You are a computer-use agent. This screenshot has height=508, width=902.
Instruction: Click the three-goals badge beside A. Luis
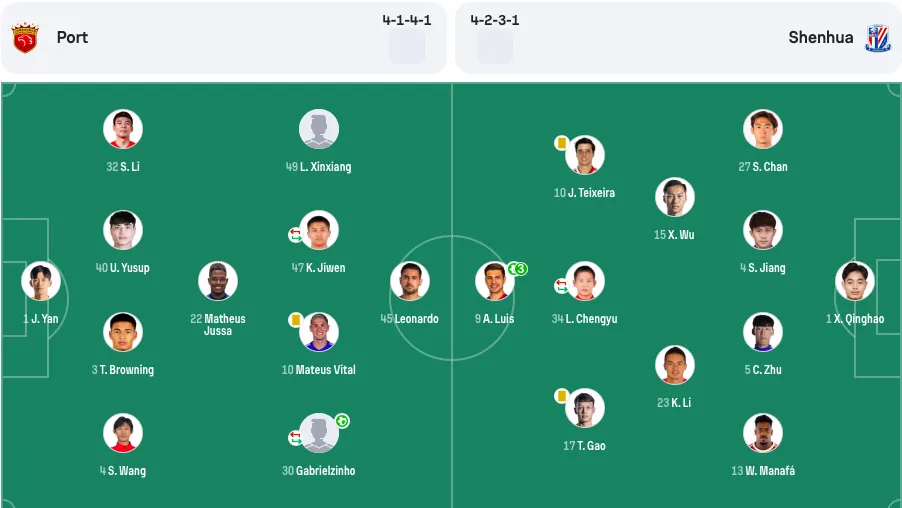(x=517, y=269)
